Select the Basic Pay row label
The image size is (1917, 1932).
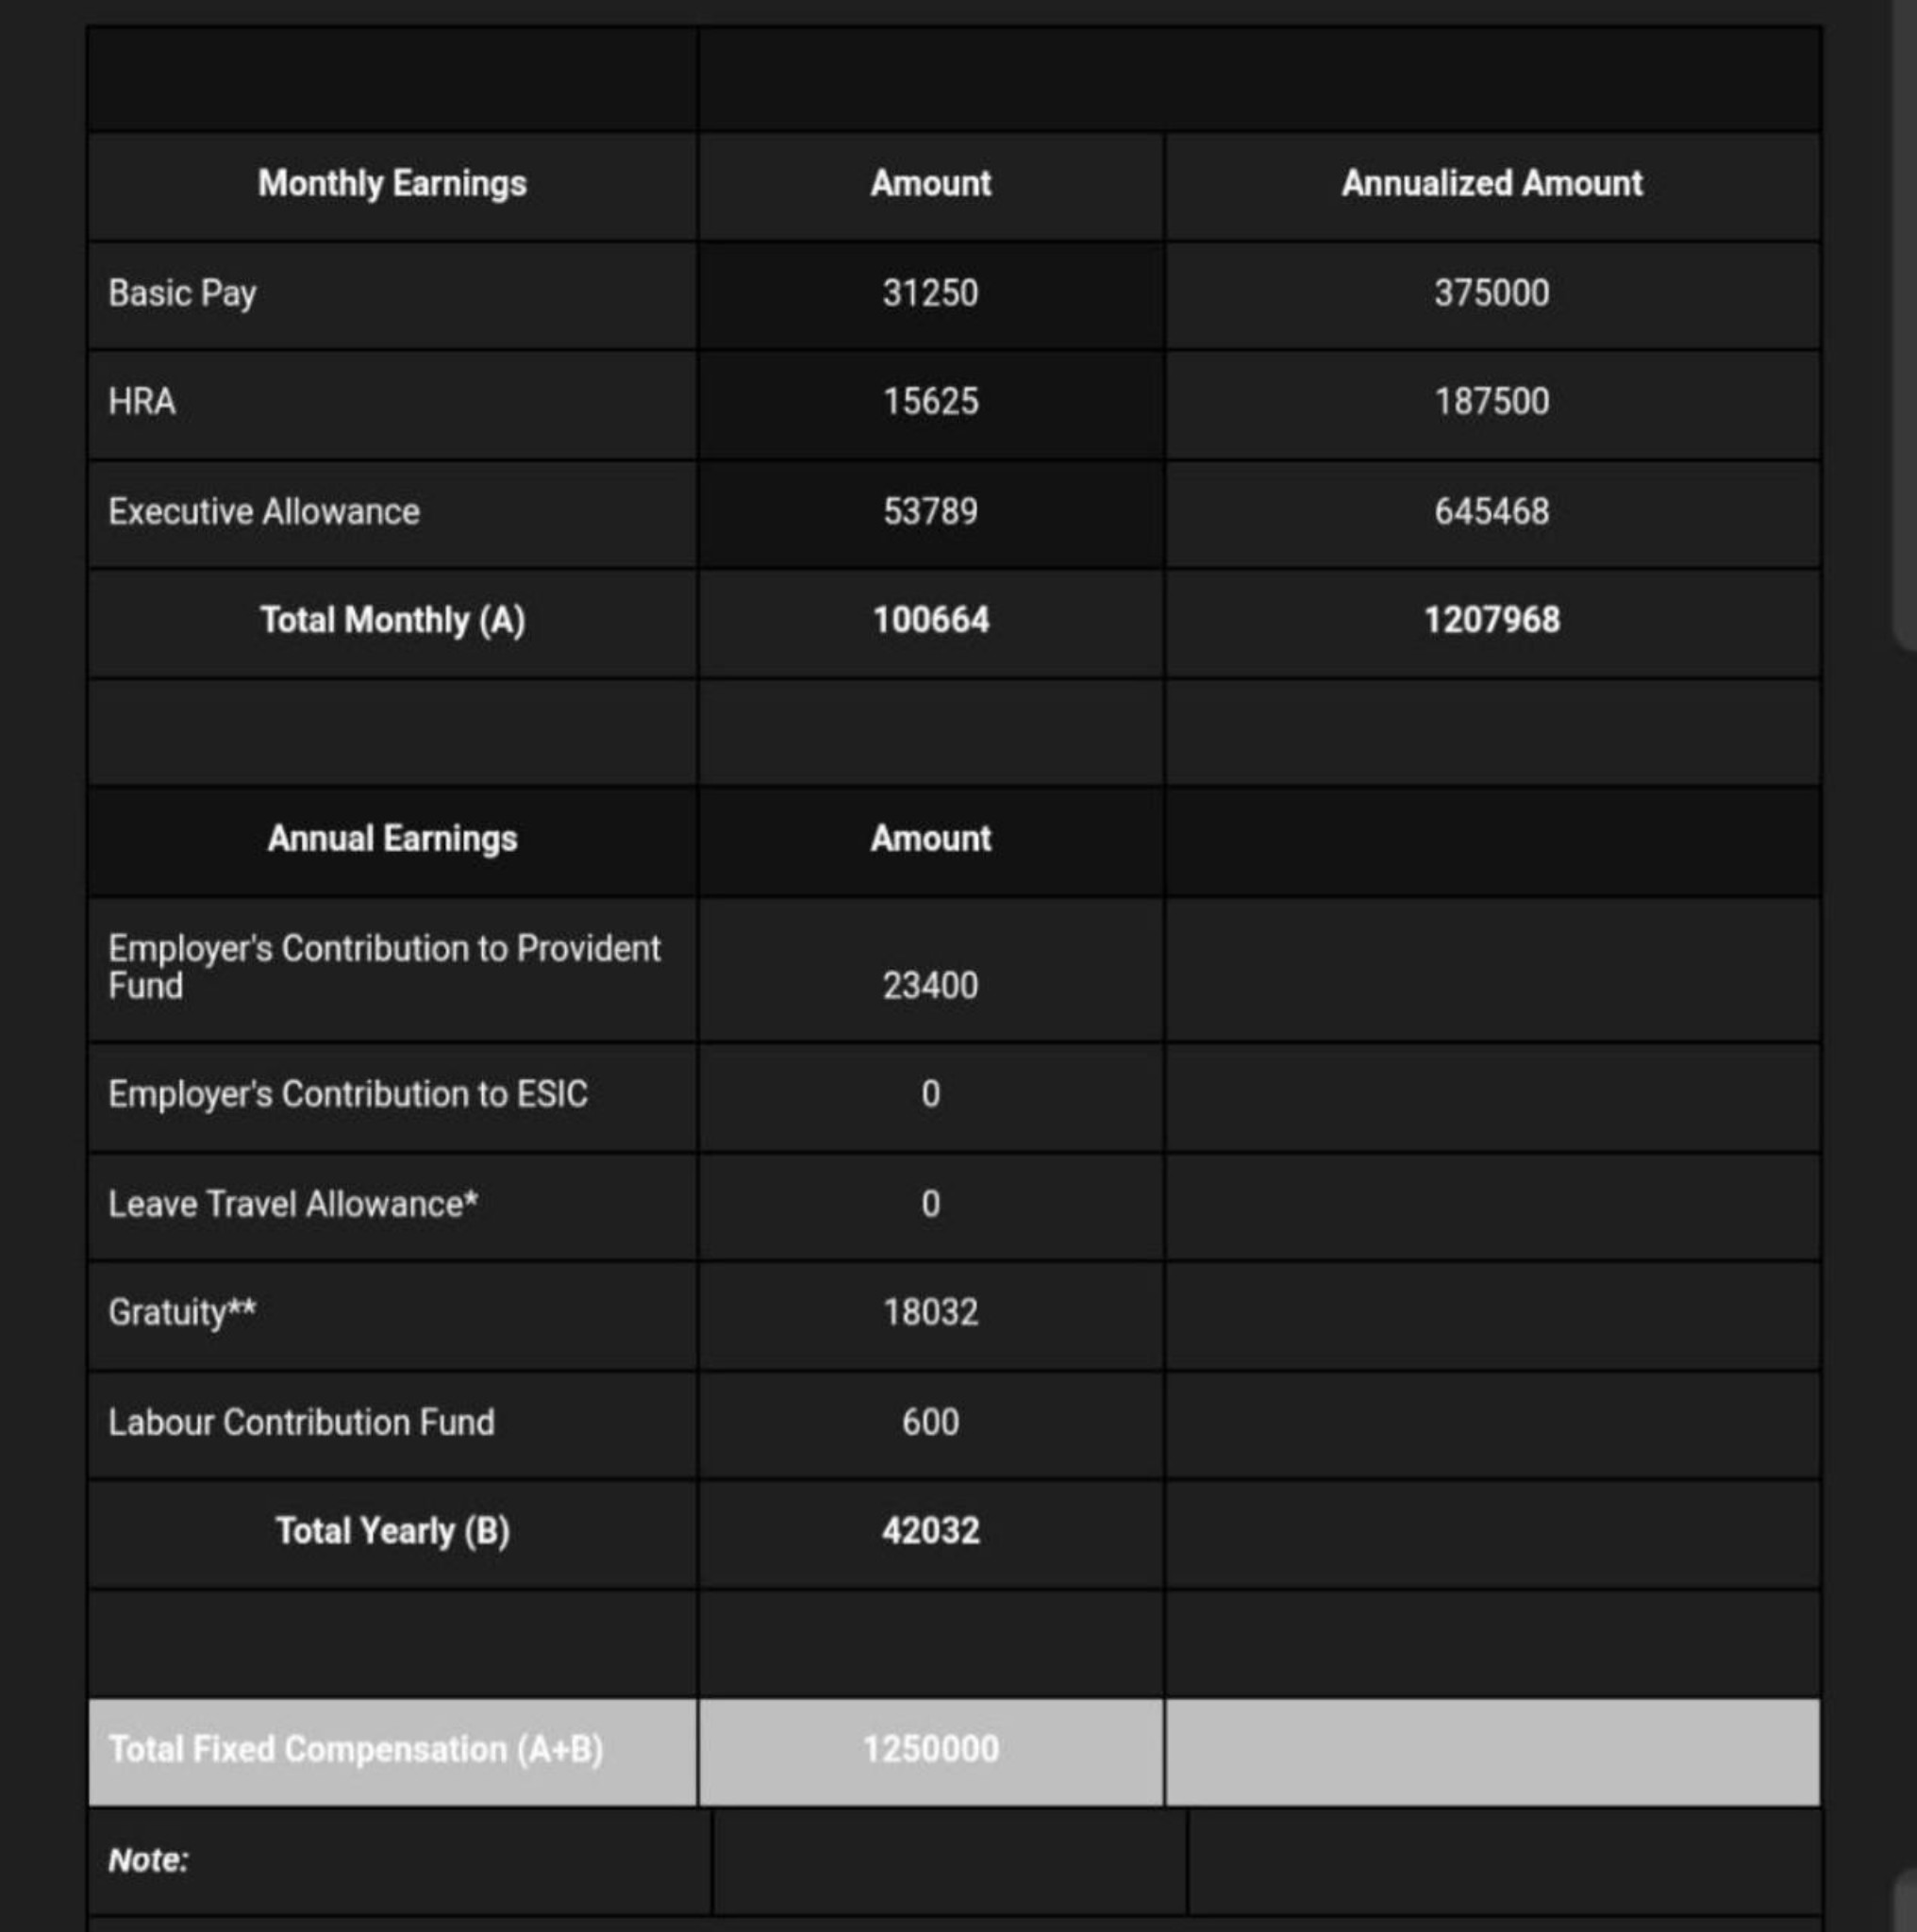coord(182,294)
